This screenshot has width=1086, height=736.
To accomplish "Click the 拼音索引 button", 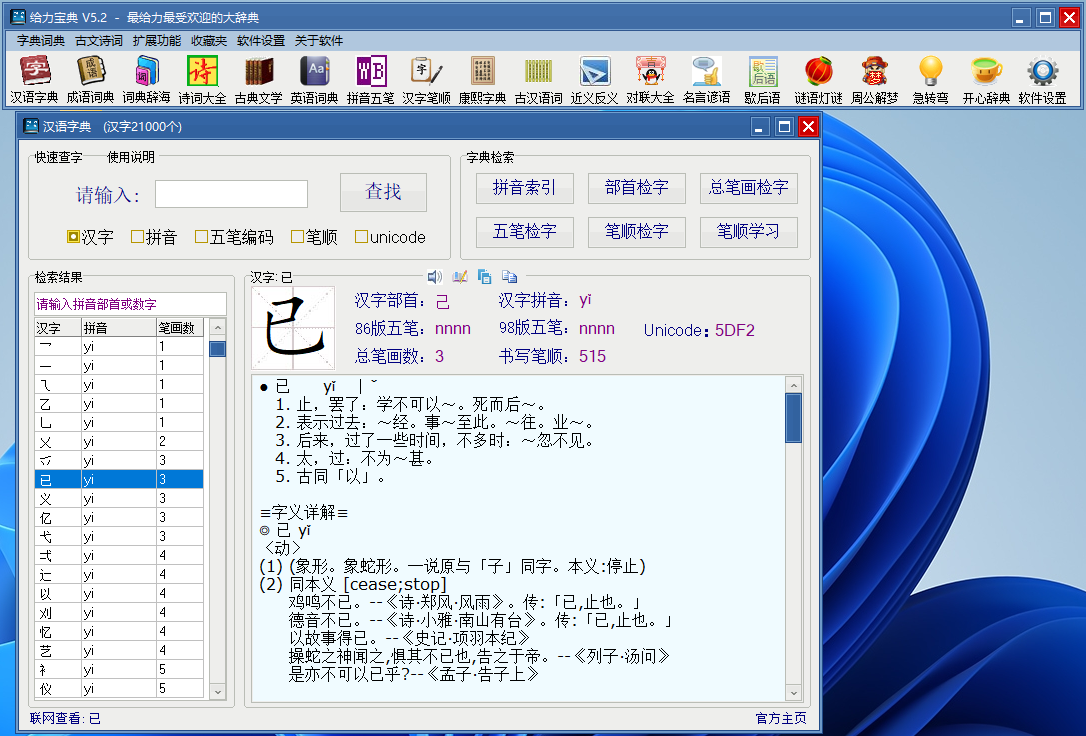I will tap(524, 188).
